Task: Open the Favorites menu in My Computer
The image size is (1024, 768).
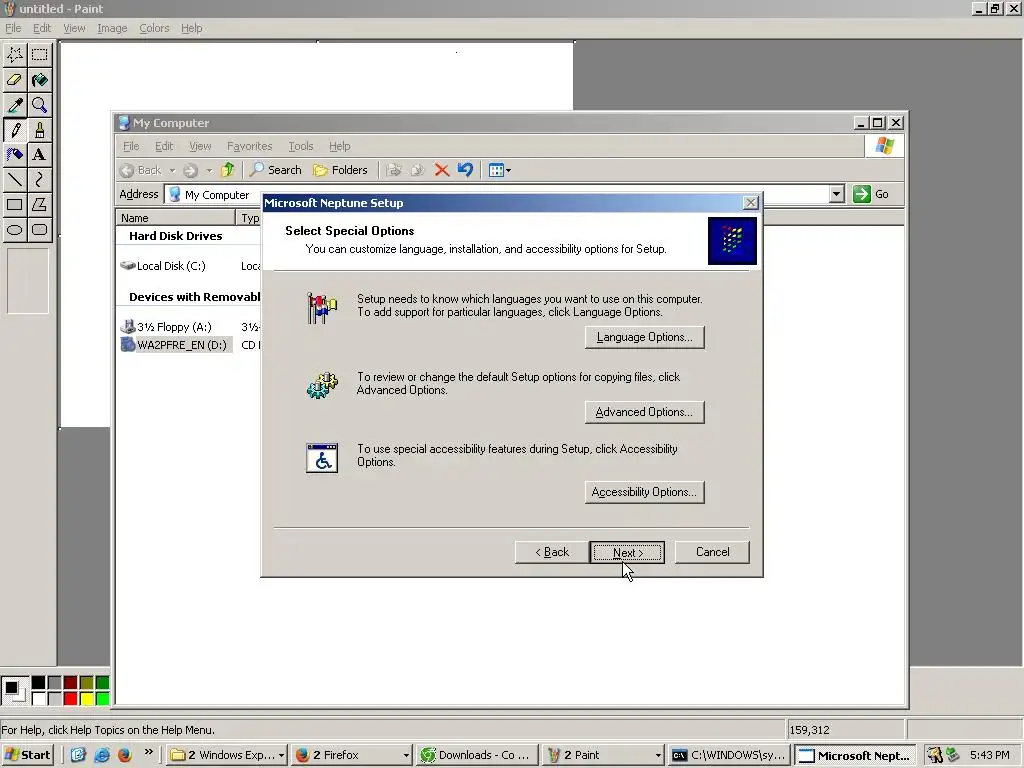Action: (249, 146)
